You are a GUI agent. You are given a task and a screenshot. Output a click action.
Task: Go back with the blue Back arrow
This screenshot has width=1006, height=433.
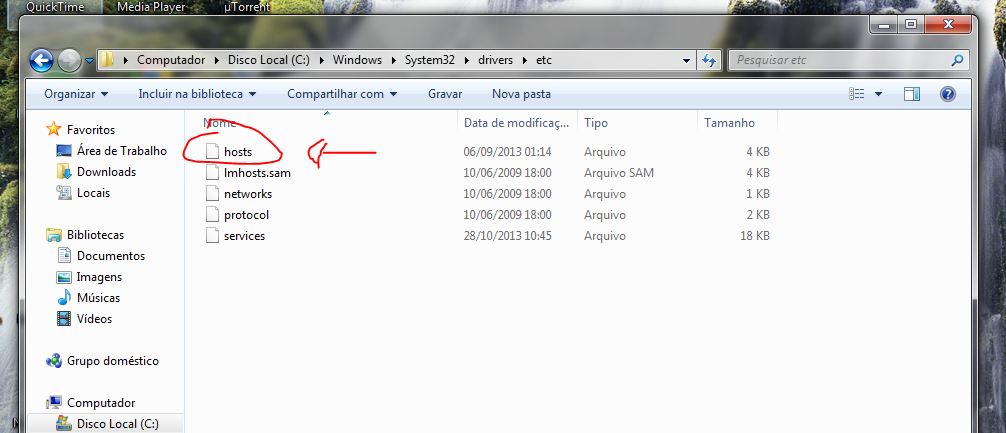click(42, 61)
